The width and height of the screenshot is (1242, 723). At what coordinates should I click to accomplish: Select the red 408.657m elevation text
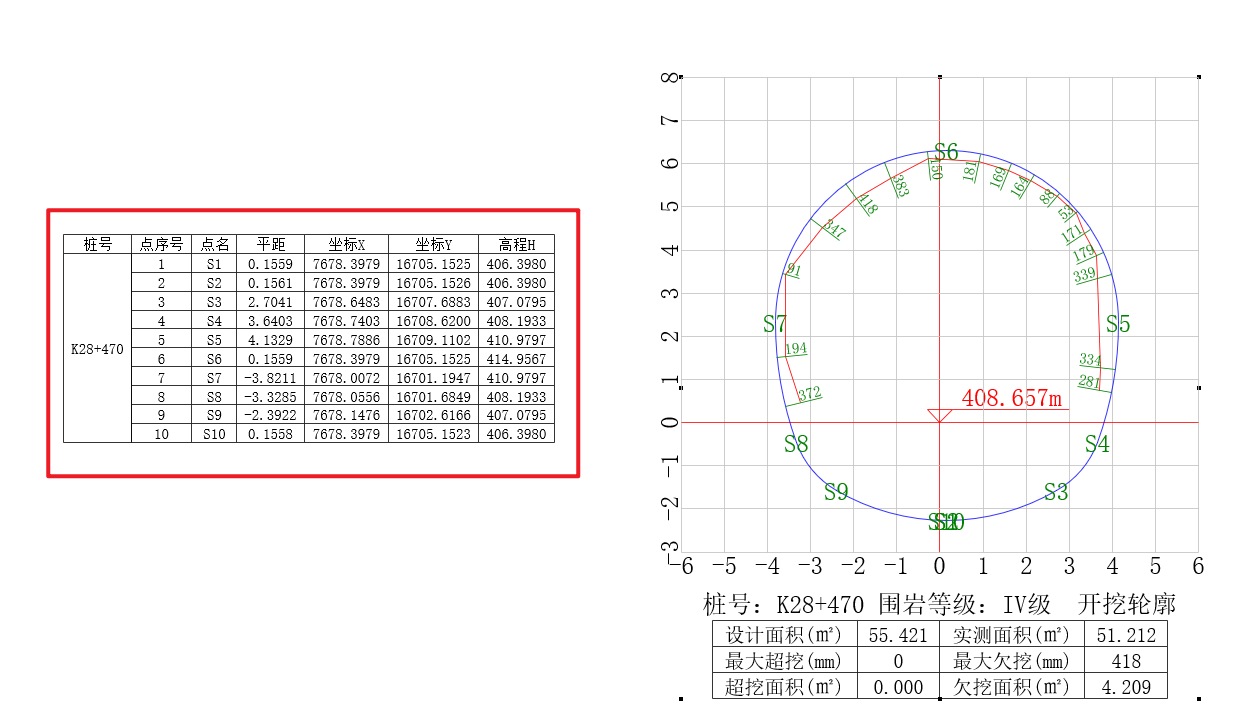tap(1011, 398)
